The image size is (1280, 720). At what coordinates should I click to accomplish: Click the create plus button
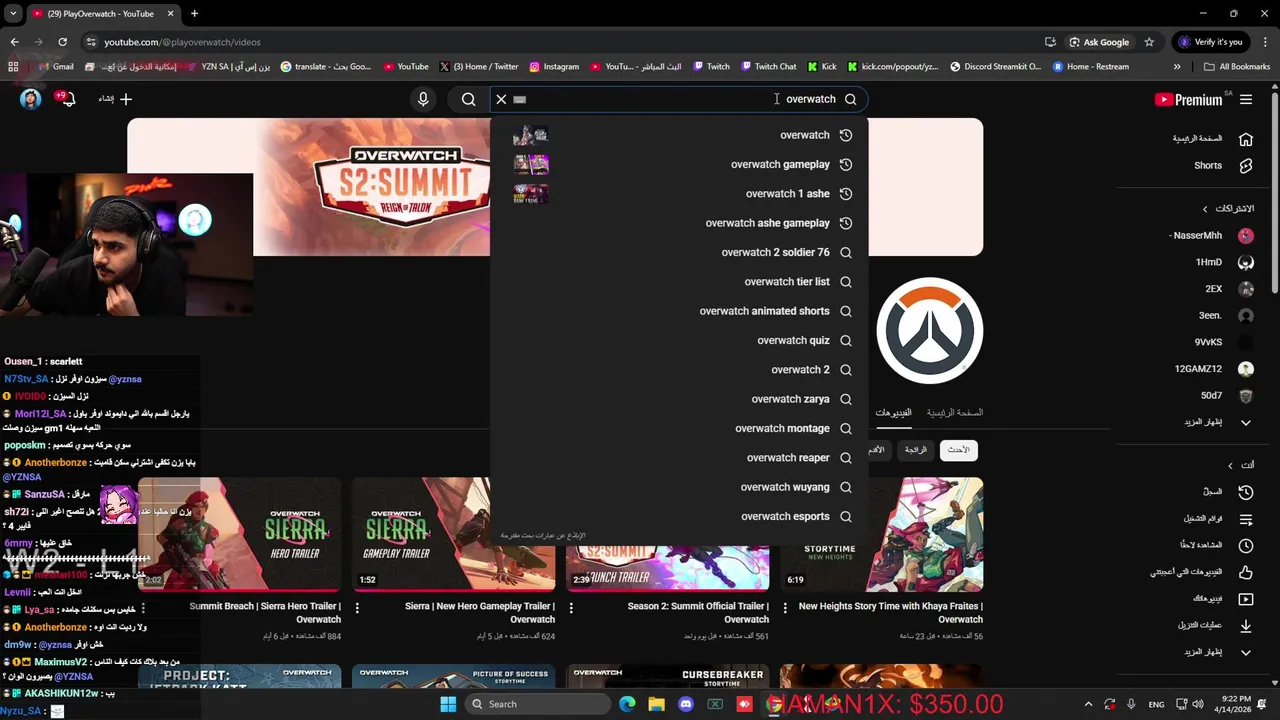tap(115, 99)
